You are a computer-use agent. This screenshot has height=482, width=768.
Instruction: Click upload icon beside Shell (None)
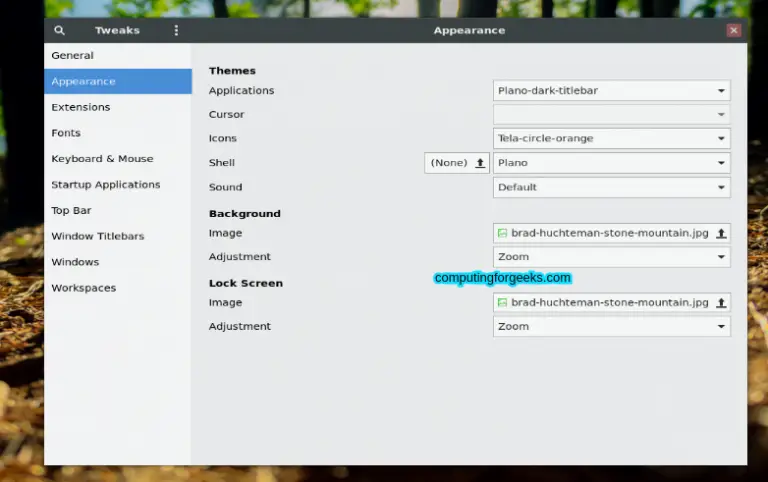coord(480,163)
